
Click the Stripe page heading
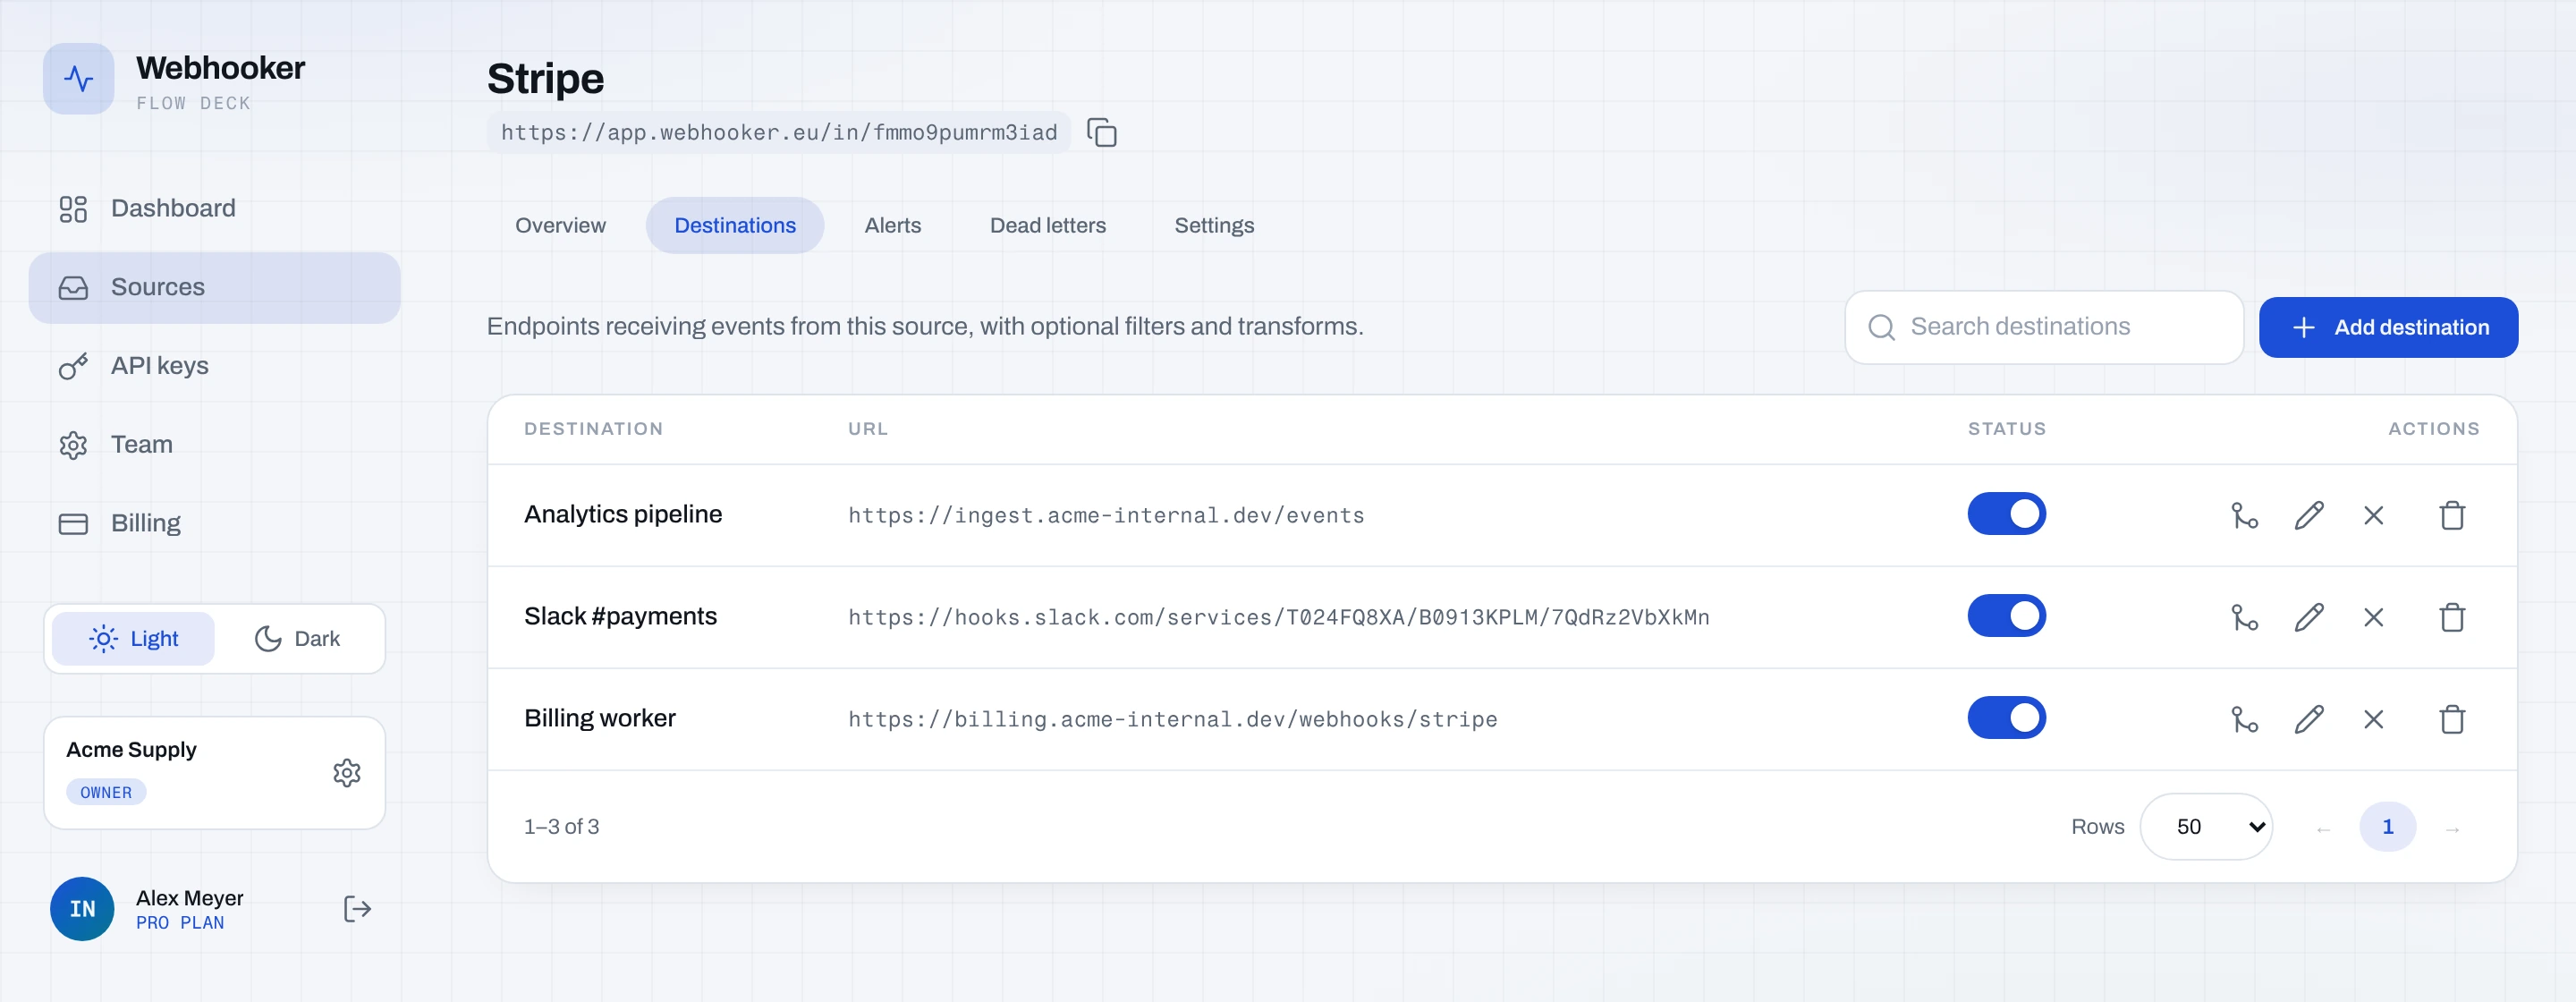click(x=545, y=78)
